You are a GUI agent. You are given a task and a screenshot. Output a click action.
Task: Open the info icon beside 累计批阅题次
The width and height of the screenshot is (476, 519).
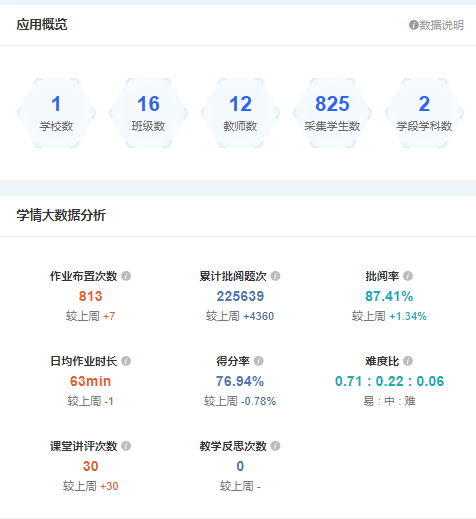[275, 276]
